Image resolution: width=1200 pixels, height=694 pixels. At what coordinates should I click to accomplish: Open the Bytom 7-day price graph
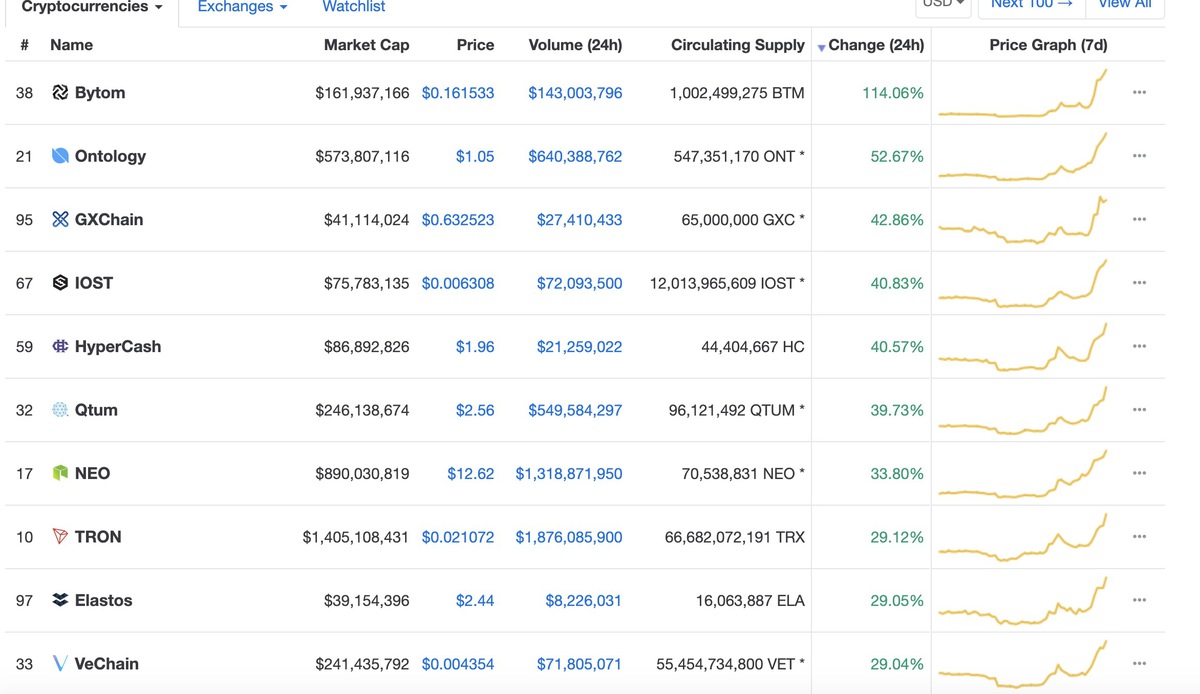(x=1023, y=93)
